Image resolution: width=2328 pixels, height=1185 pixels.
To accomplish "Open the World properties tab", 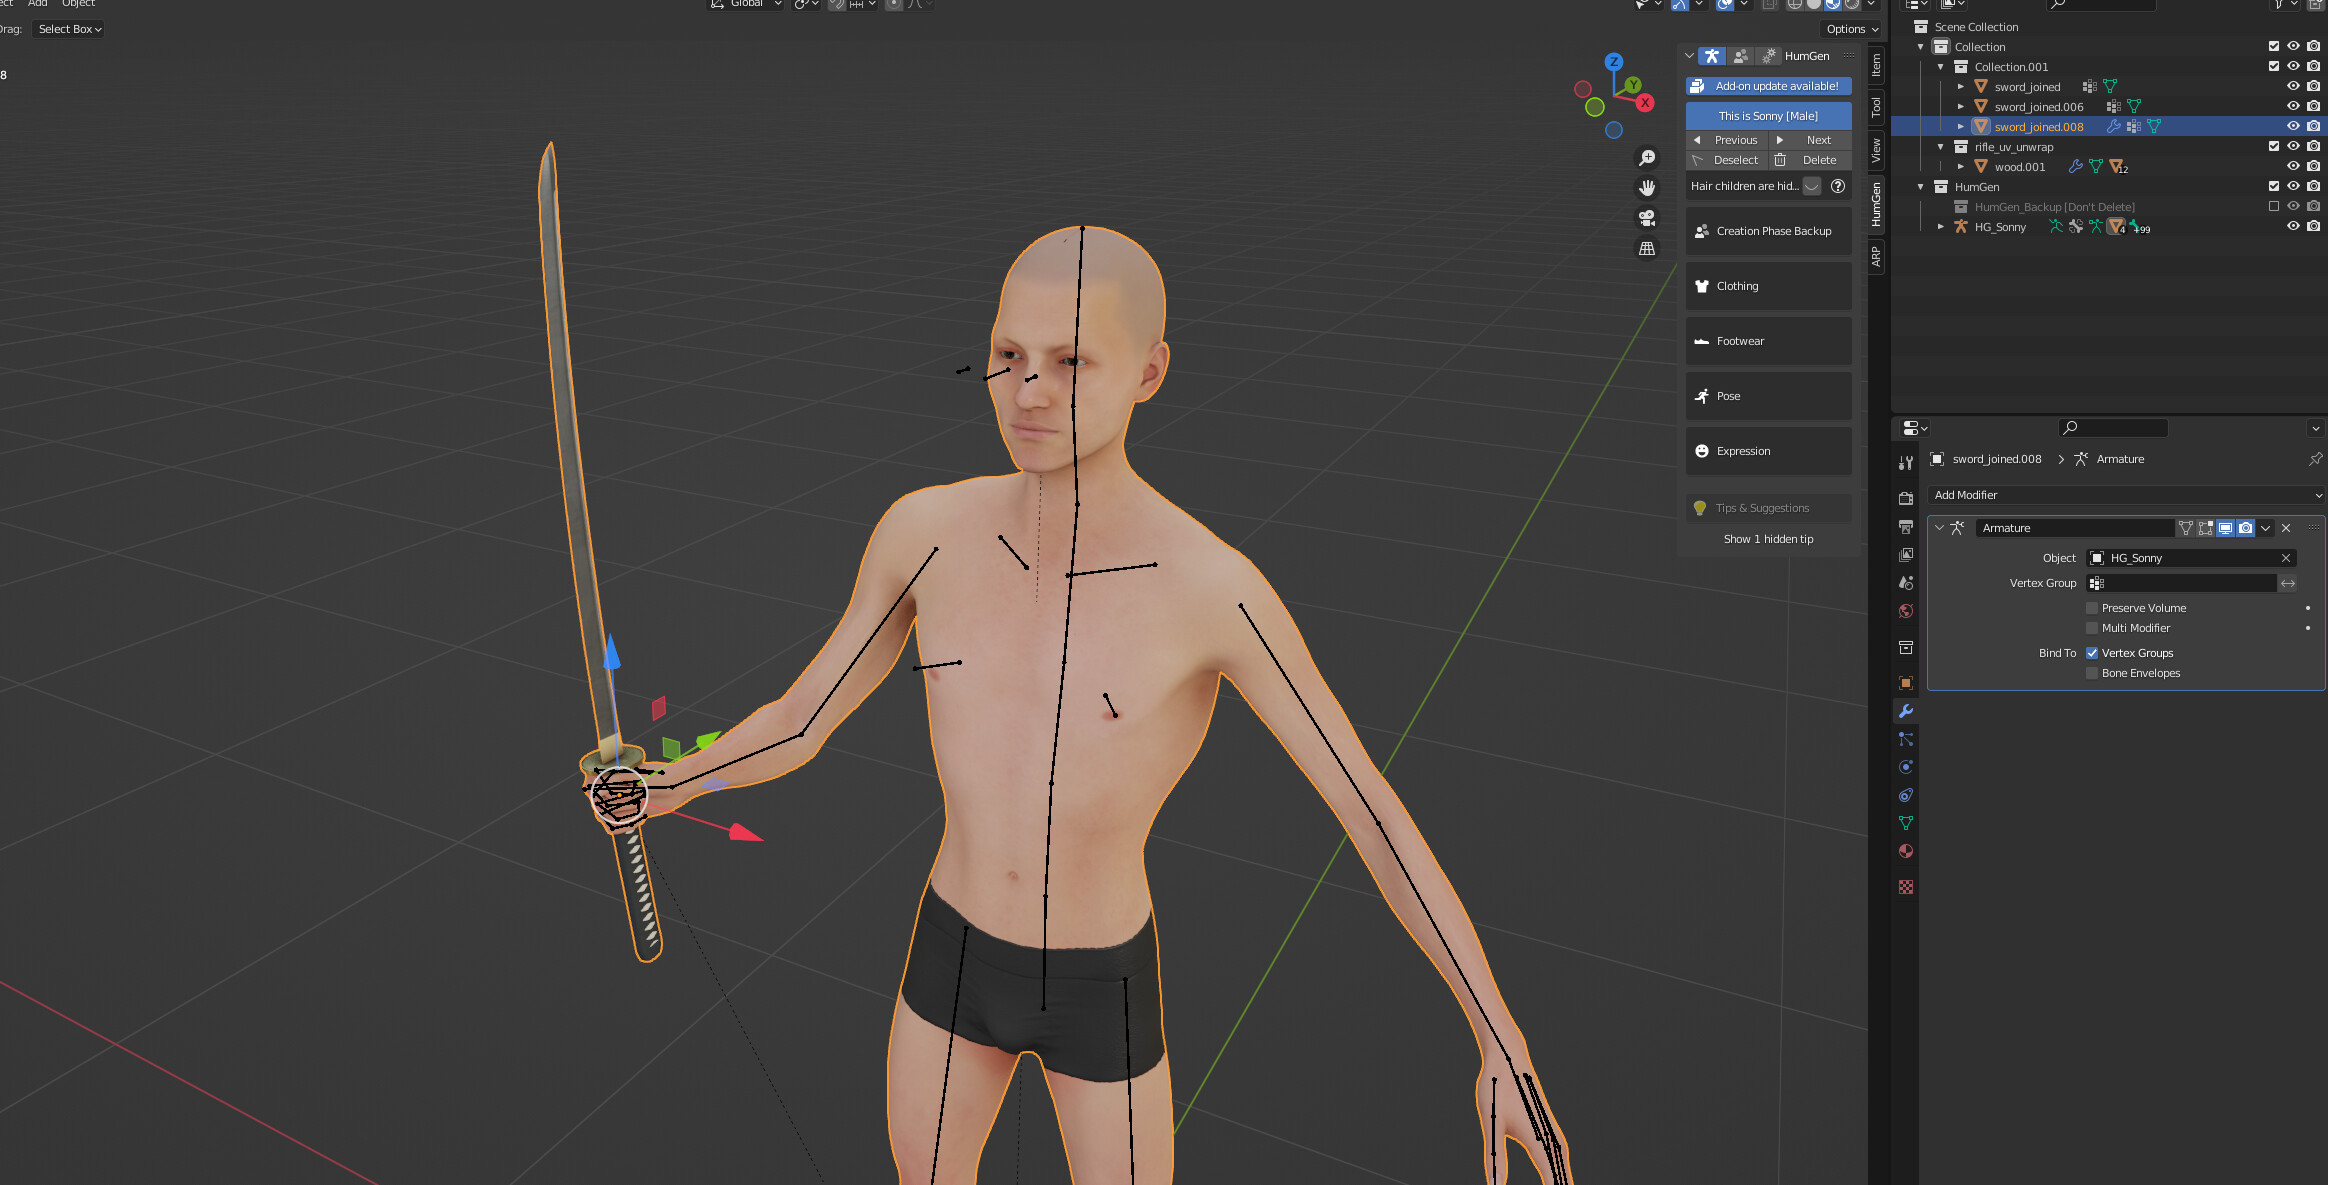I will (1906, 611).
